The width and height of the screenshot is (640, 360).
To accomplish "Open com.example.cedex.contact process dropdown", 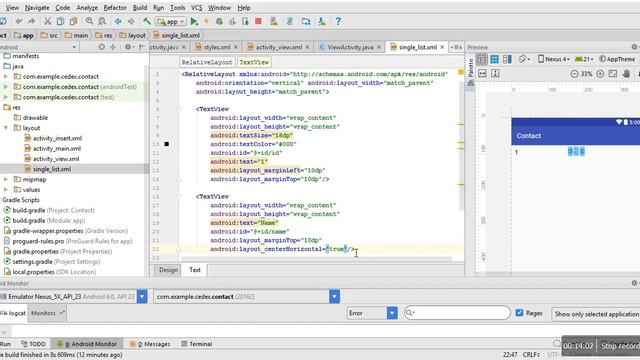I will (x=334, y=296).
